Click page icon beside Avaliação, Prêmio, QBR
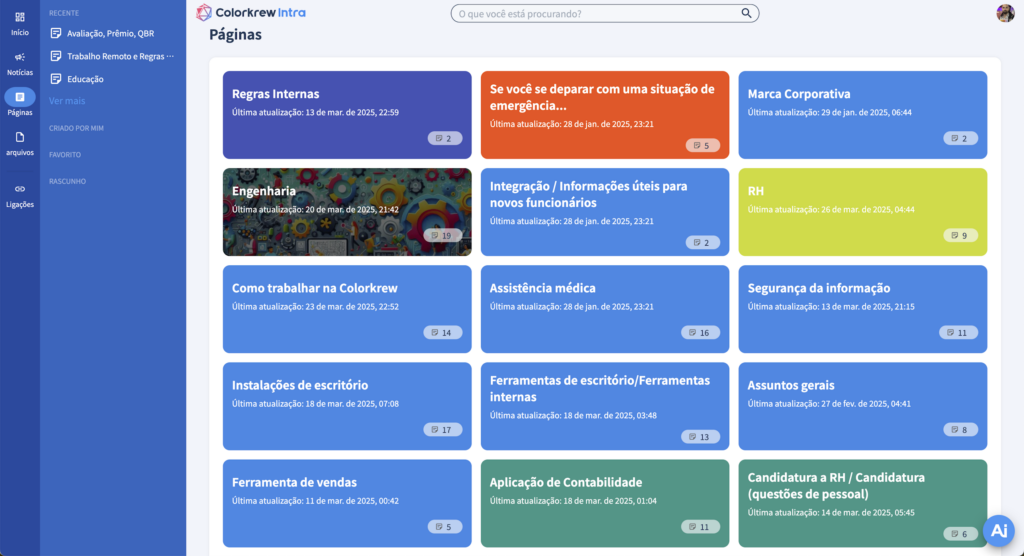 56,33
